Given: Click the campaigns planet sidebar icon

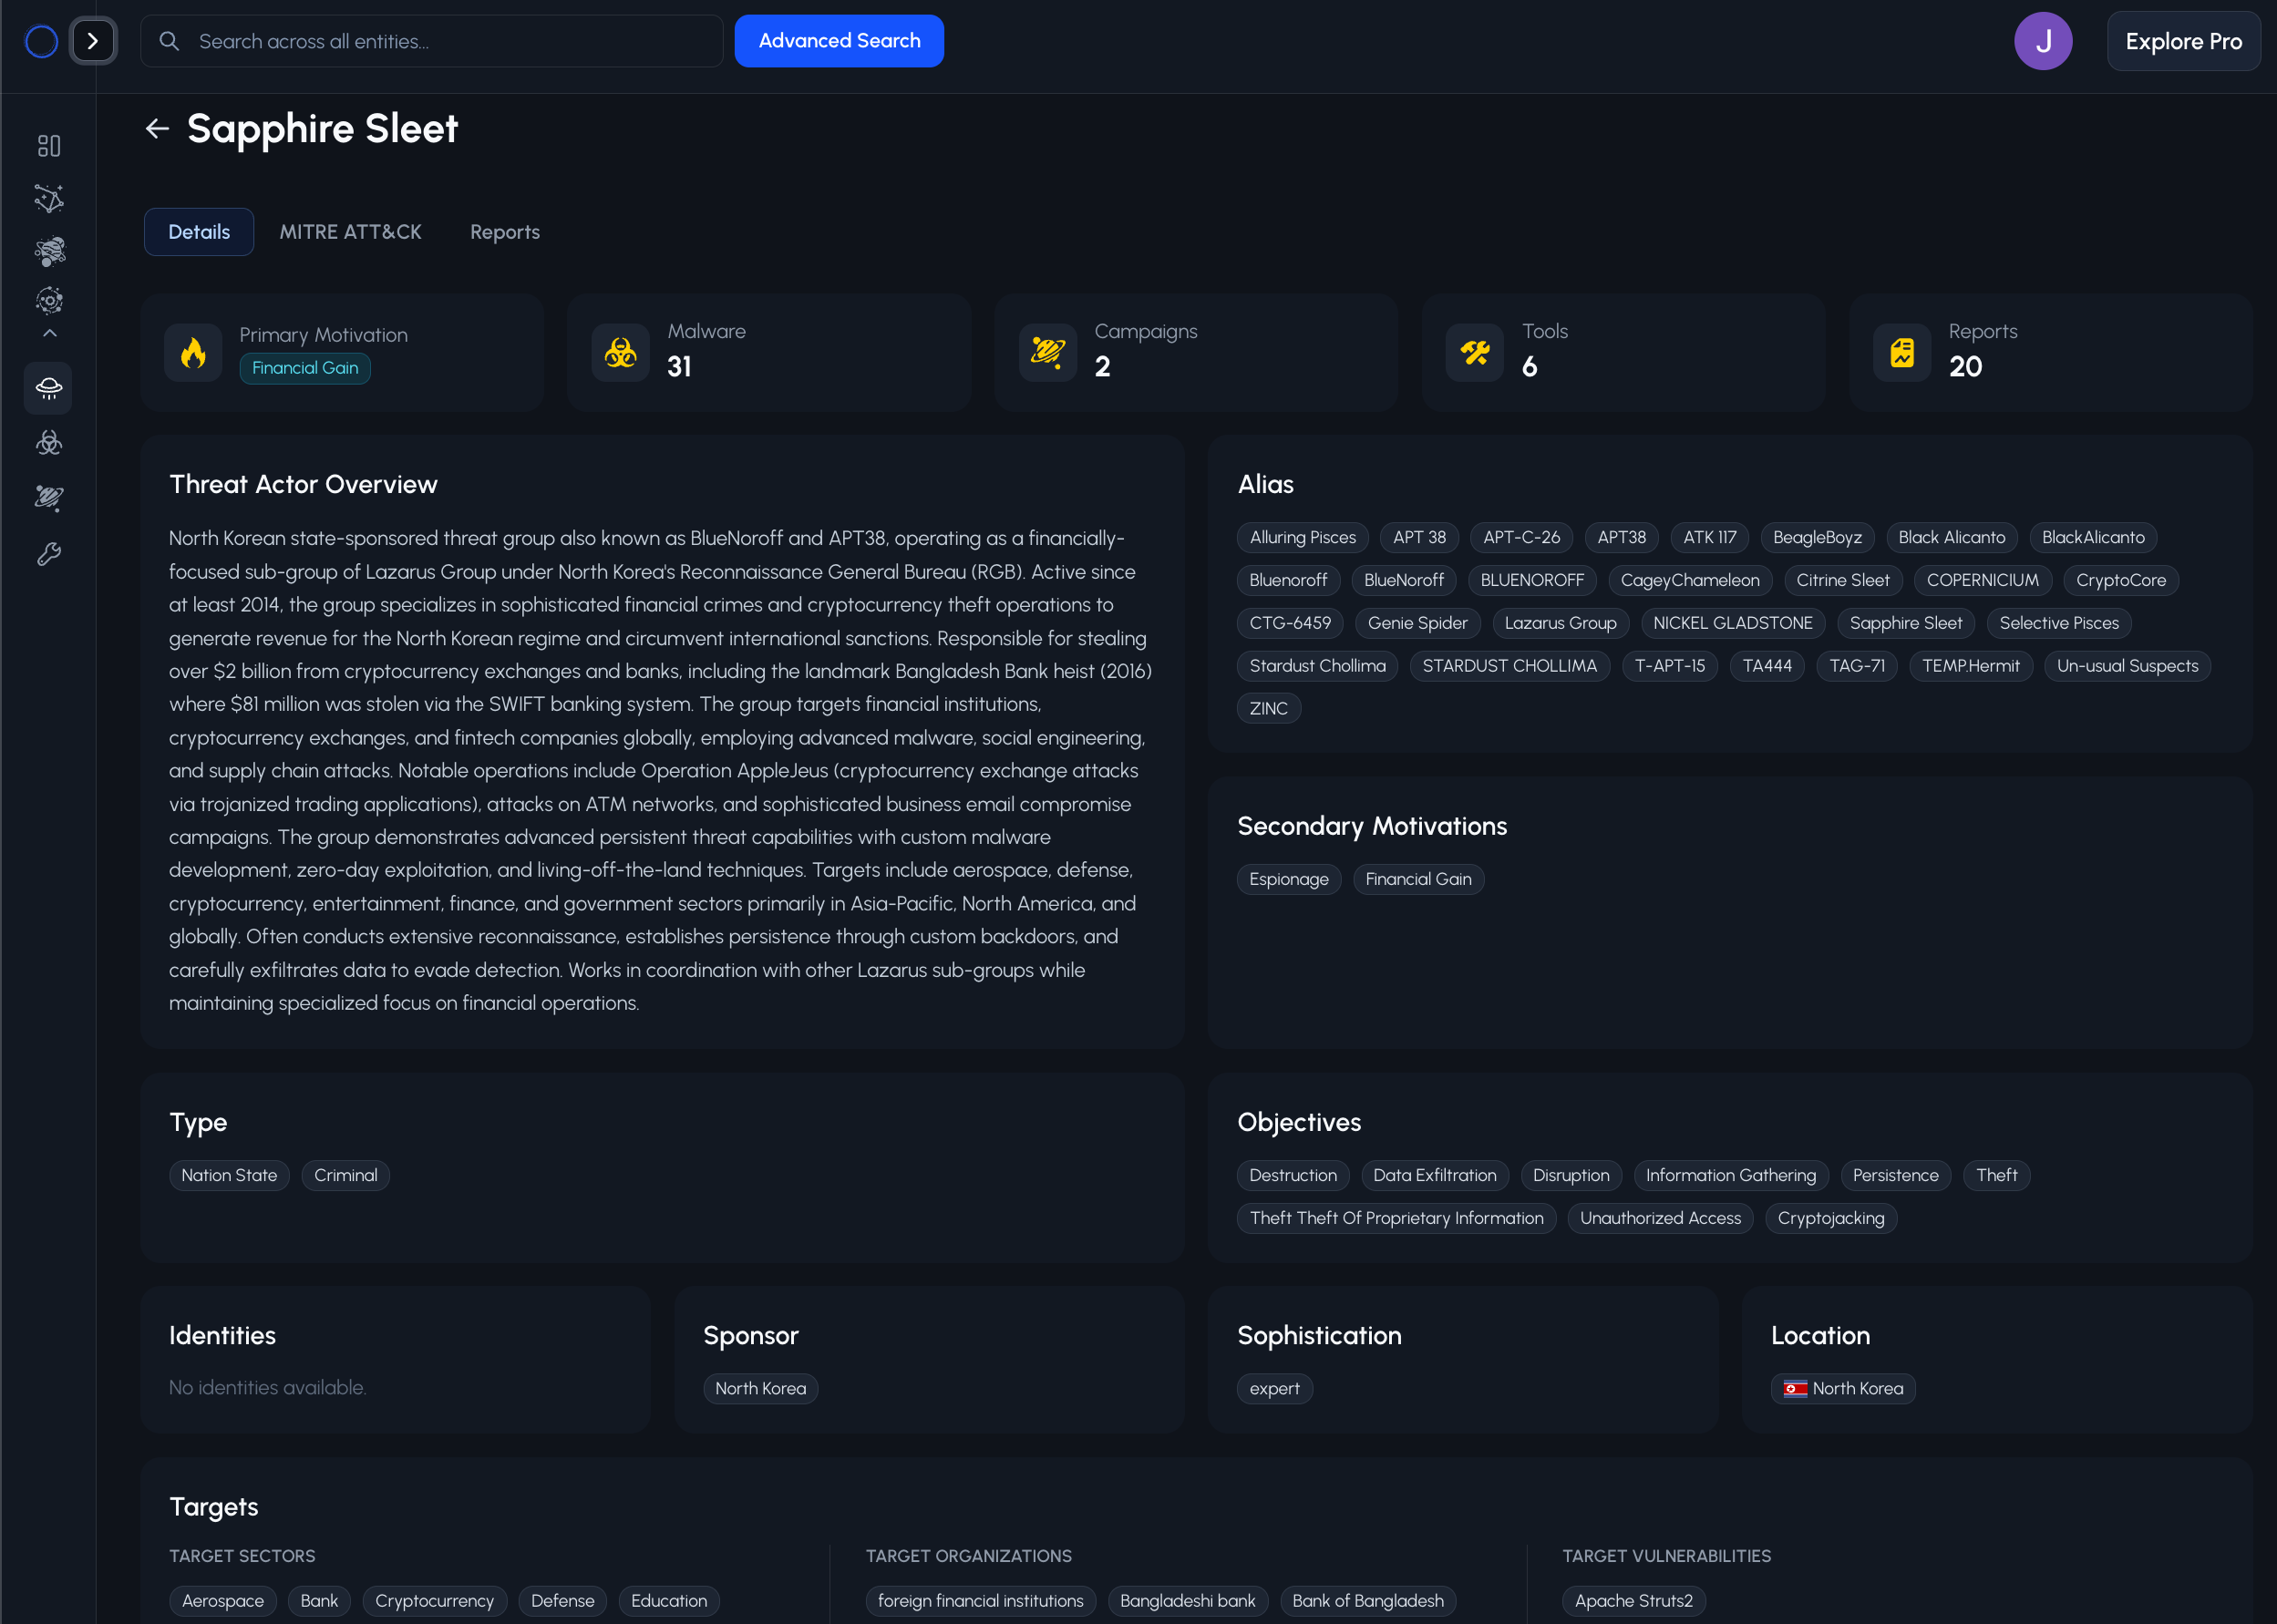Looking at the screenshot, I should pos(49,497).
